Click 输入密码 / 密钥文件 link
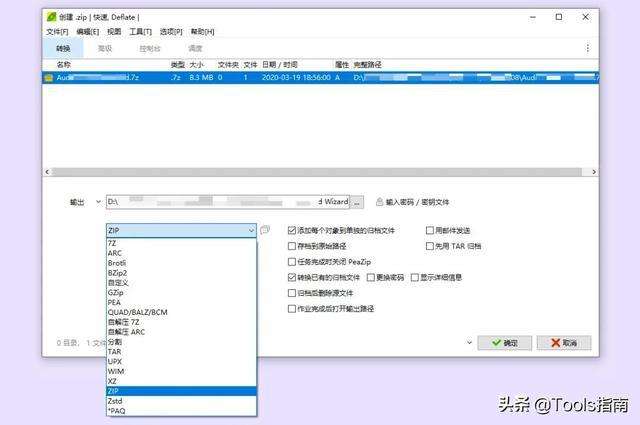This screenshot has height=425, width=640. (417, 202)
